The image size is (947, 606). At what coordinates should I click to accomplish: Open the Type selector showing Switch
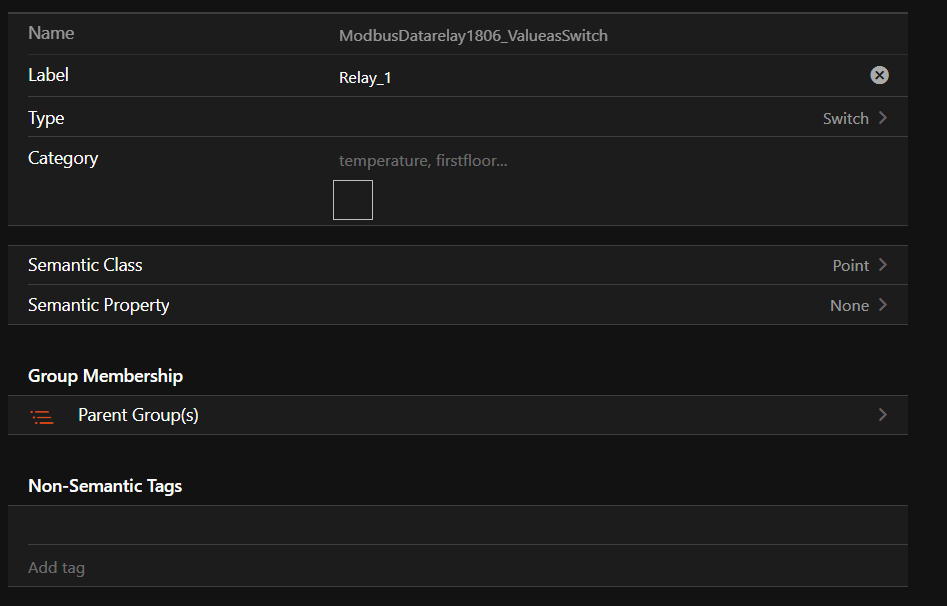845,118
